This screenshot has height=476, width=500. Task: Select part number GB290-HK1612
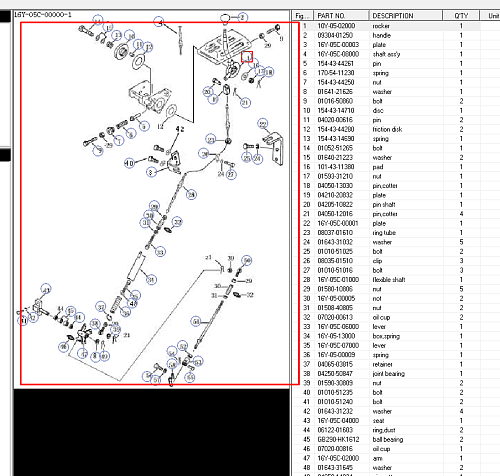(x=338, y=439)
